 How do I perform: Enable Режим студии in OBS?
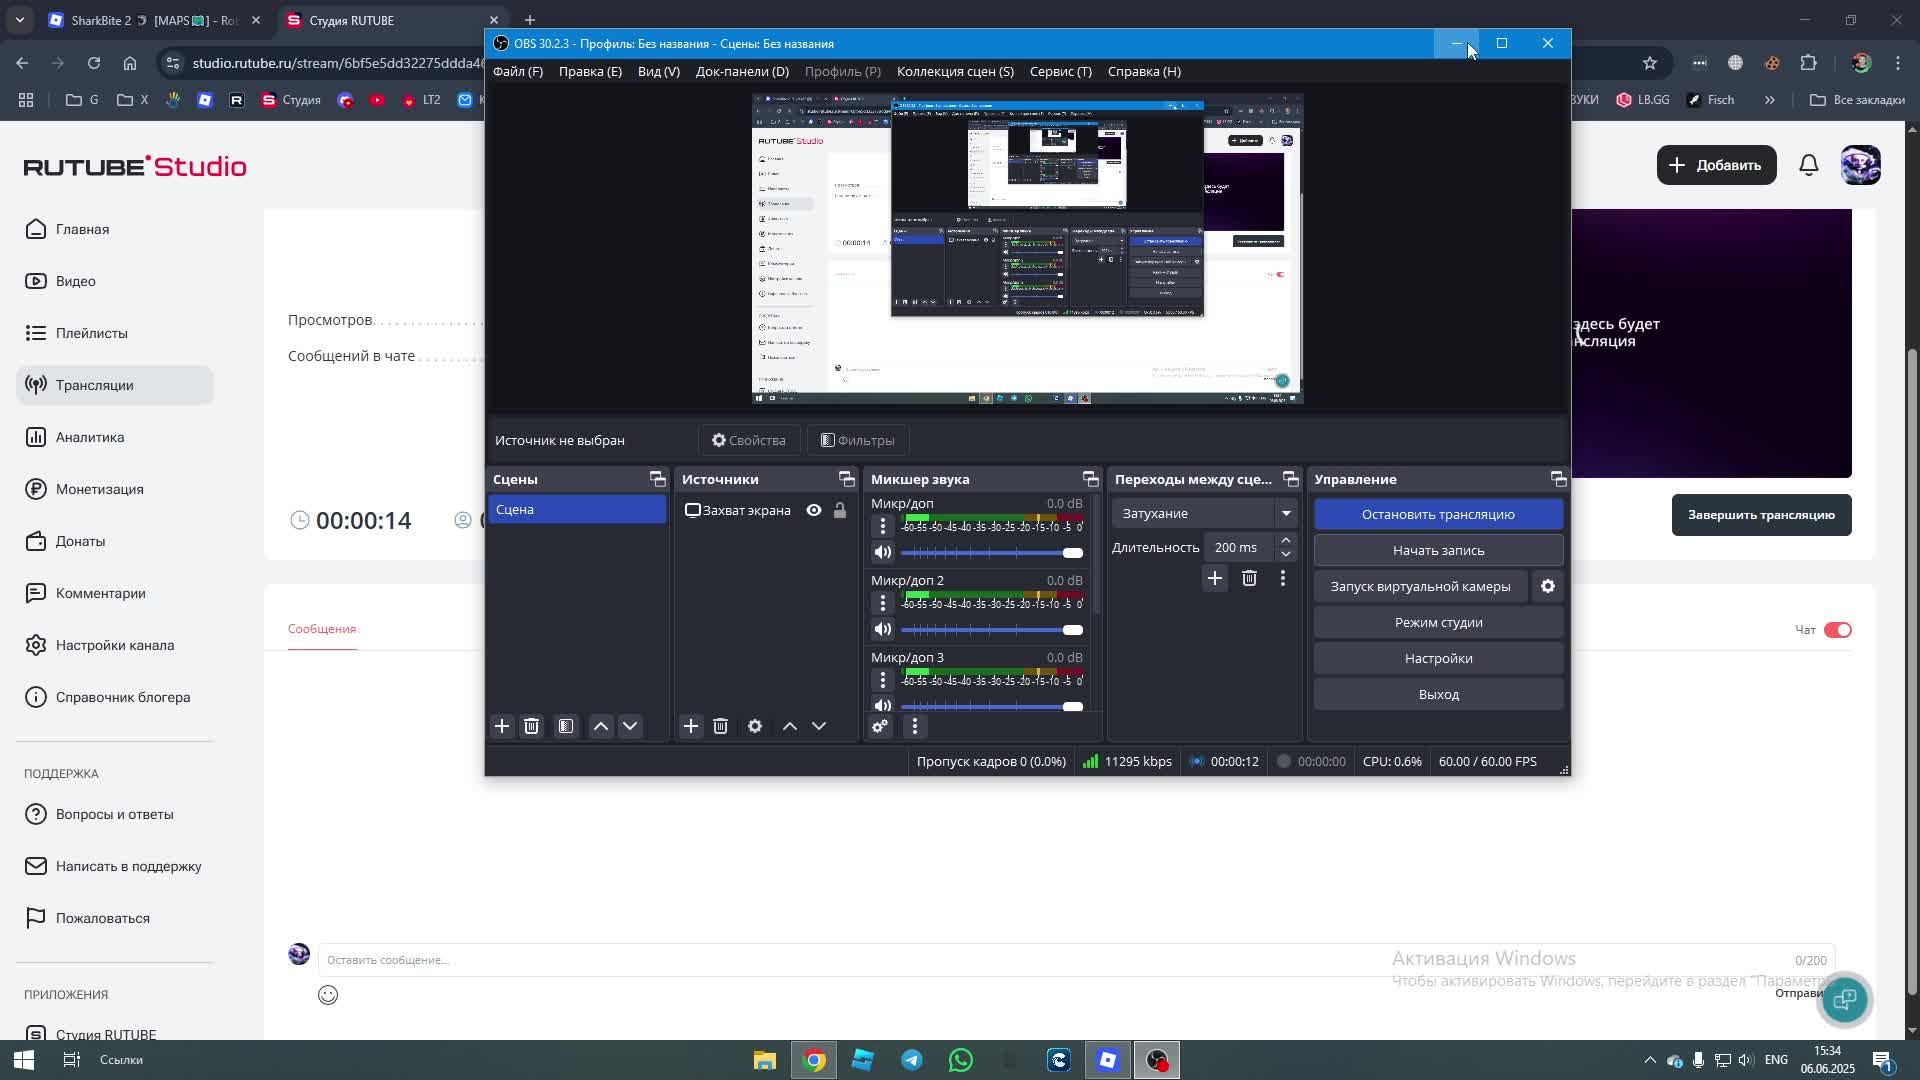(1438, 622)
